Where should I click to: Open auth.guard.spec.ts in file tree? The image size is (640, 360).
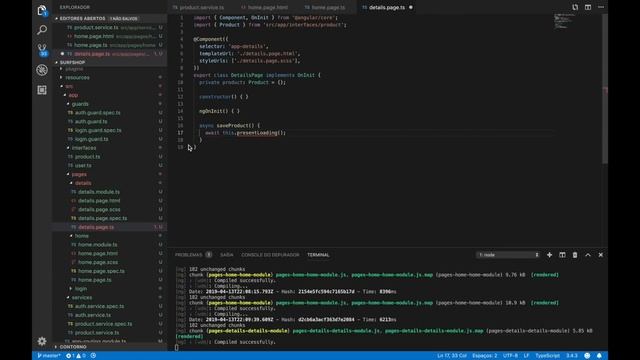(x=98, y=113)
